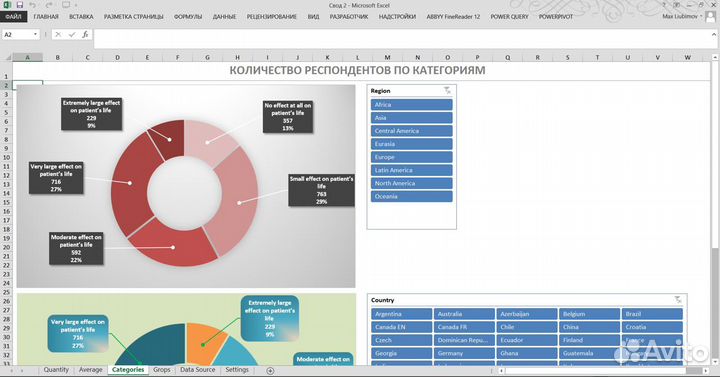The width and height of the screenshot is (720, 377).
Task: Open Ribbon Display Options icon
Action: pyautogui.click(x=677, y=5)
